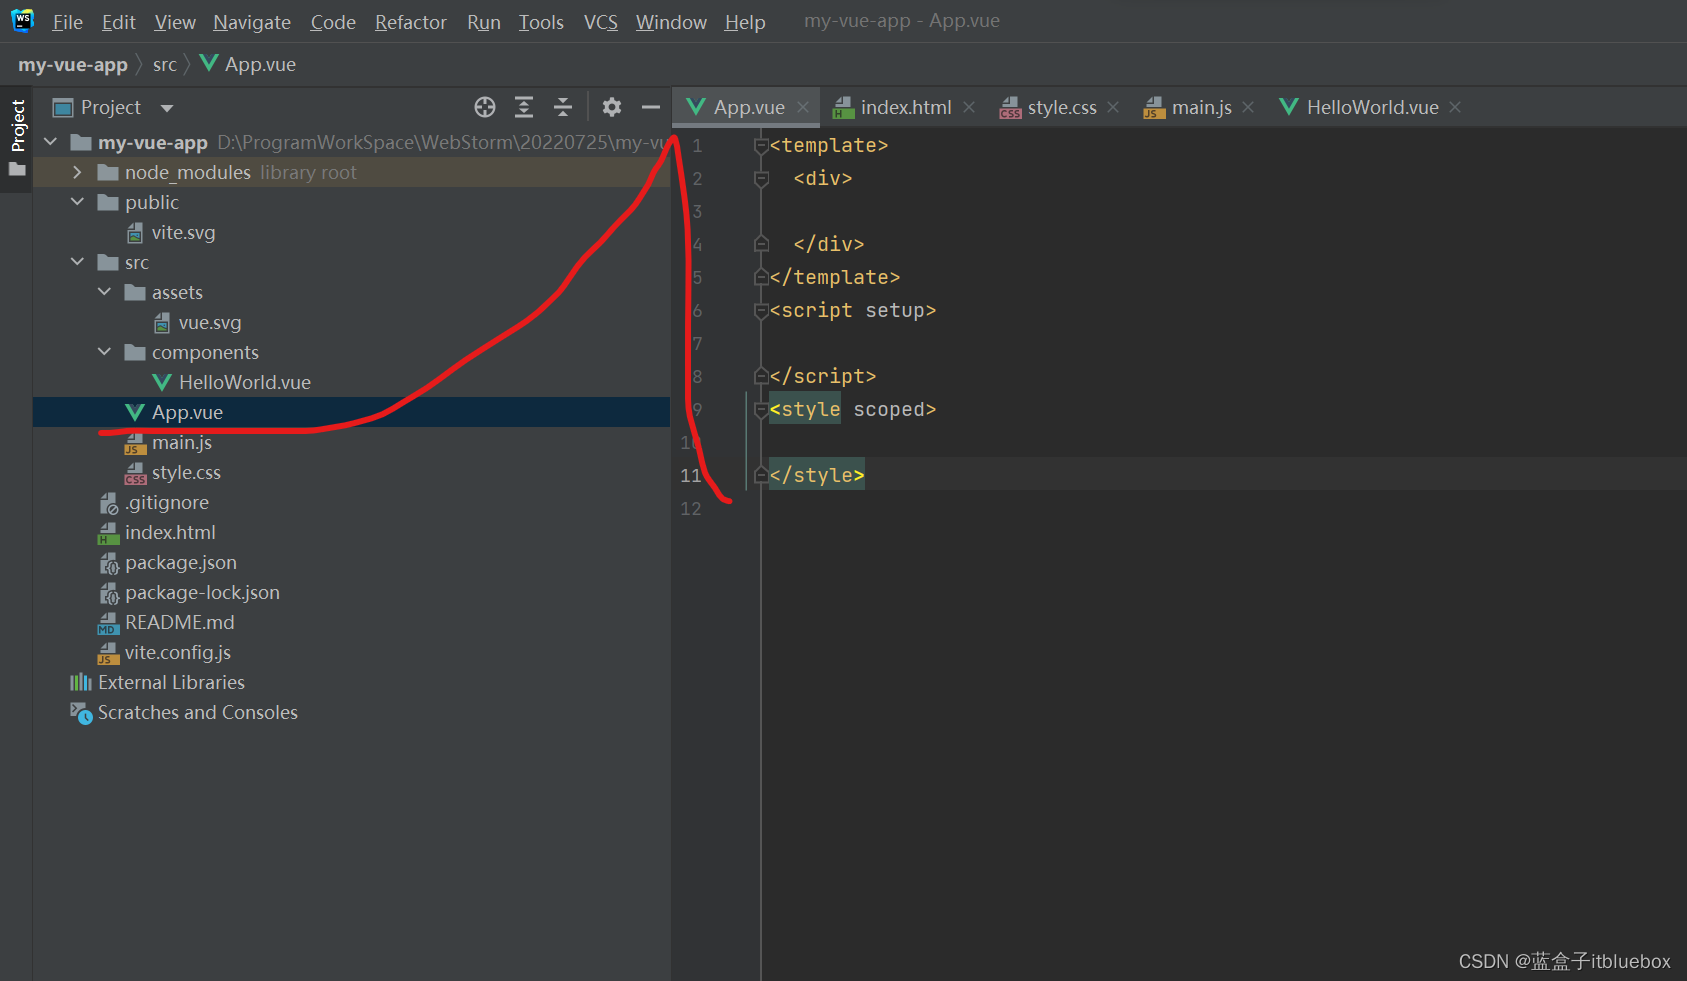The image size is (1687, 981).
Task: Collapse the src folder
Action: tap(77, 262)
